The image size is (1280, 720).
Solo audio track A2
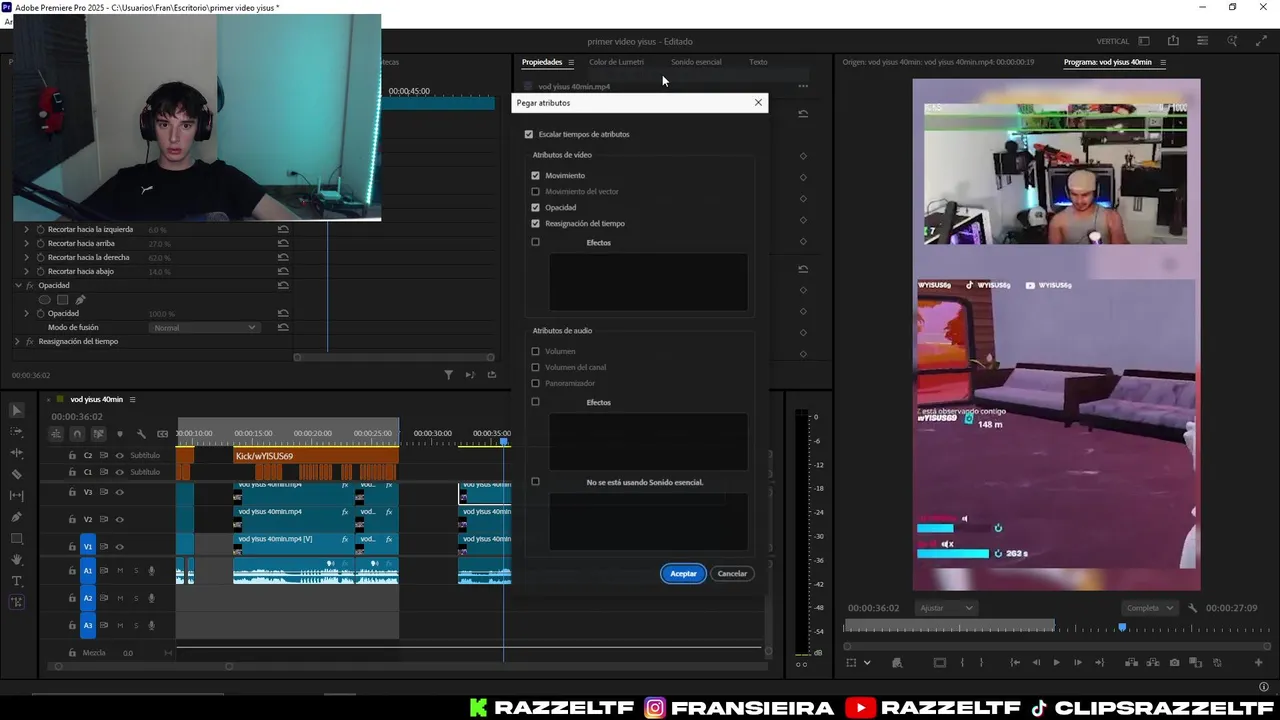[135, 598]
